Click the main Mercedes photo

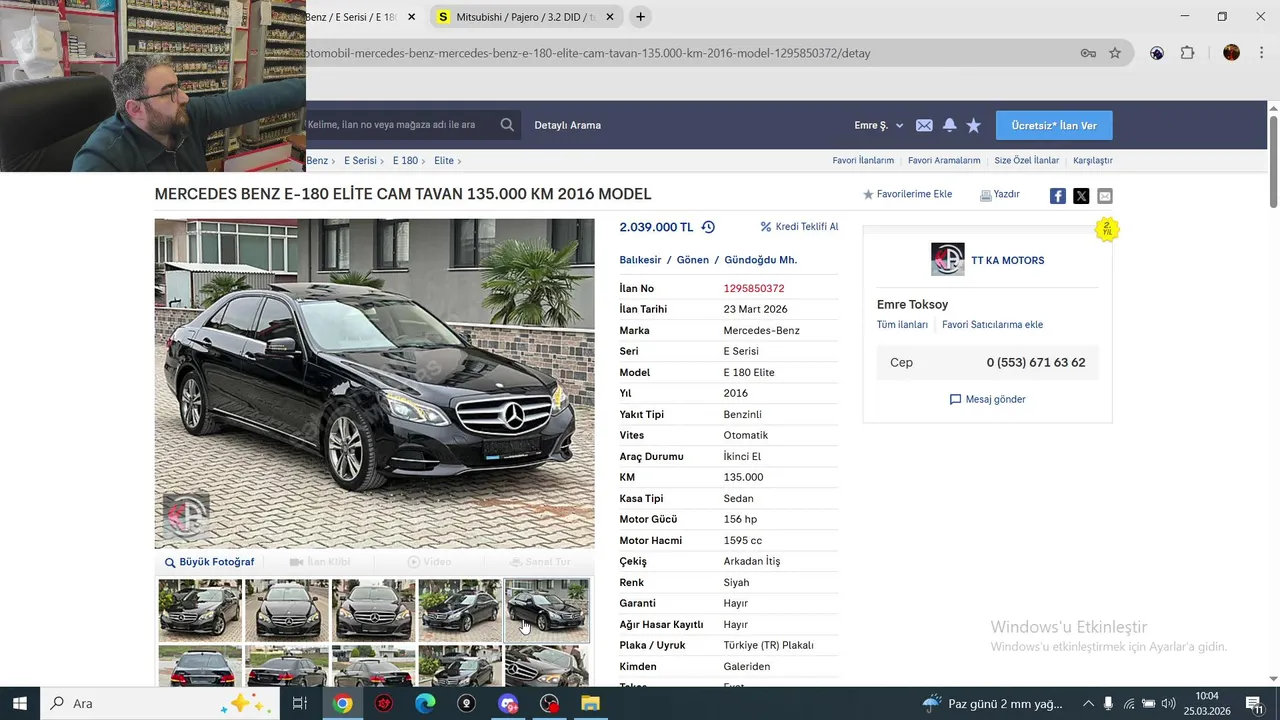click(x=374, y=384)
